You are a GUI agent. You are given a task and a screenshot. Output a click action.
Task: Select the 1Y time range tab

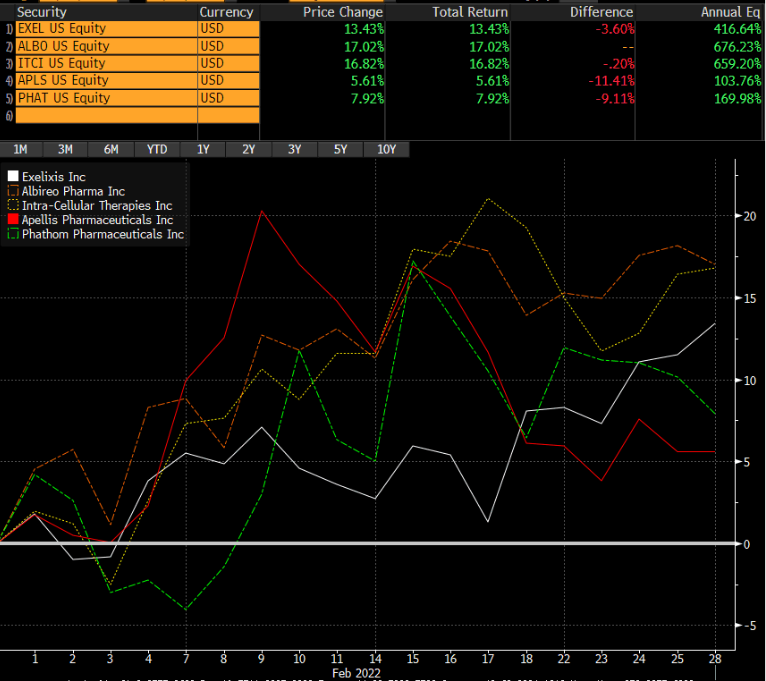pos(203,149)
